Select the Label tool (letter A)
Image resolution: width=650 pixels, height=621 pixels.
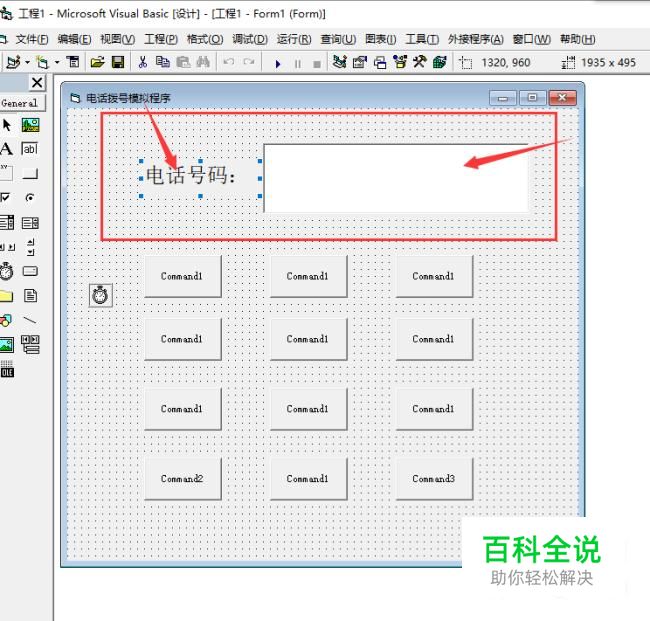6,149
